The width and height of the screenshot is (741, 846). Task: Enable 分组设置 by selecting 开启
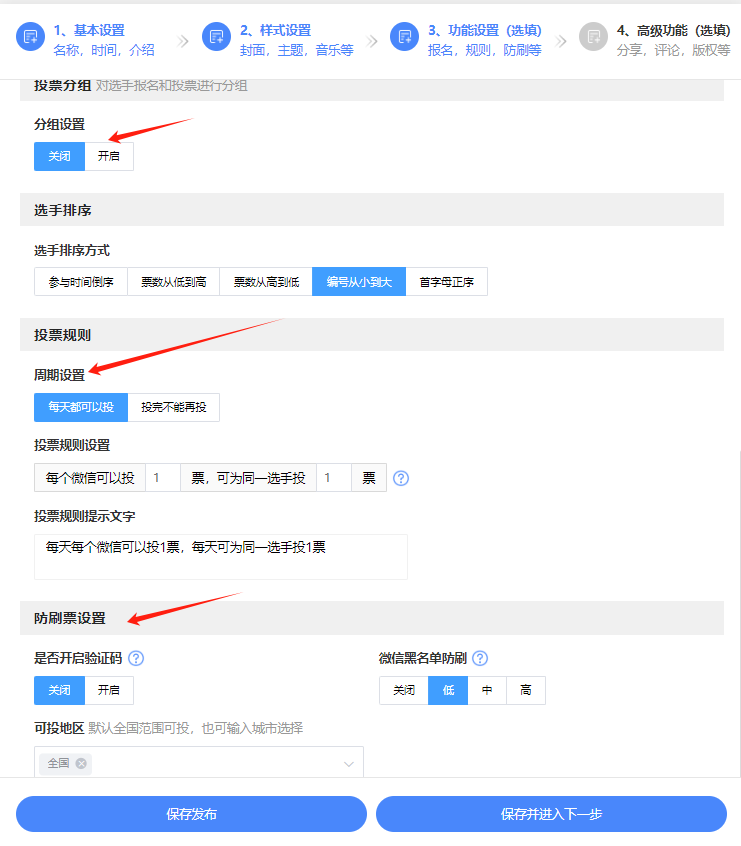click(x=109, y=157)
